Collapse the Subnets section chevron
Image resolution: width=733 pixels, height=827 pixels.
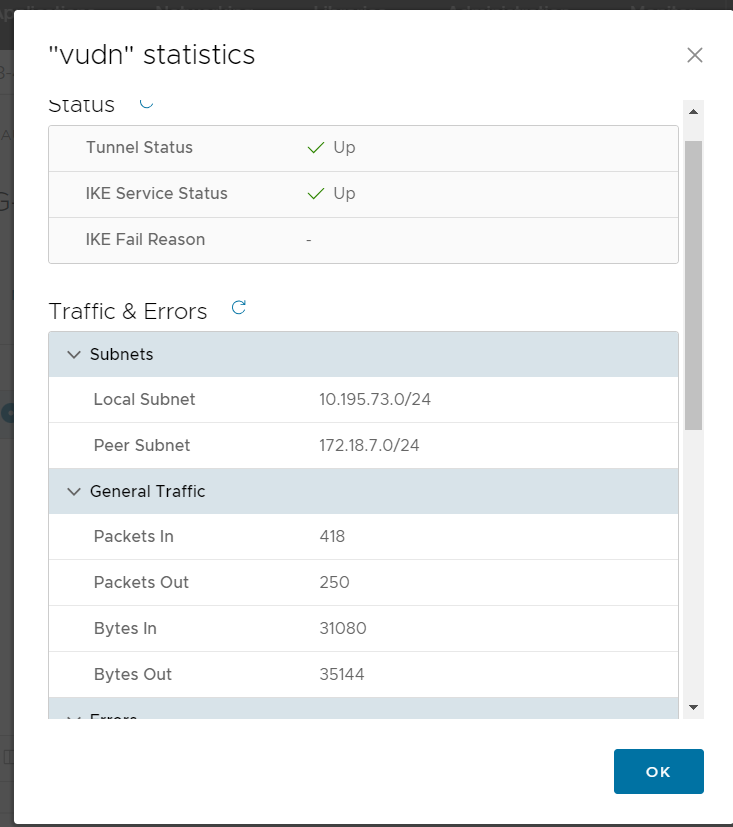(x=74, y=355)
